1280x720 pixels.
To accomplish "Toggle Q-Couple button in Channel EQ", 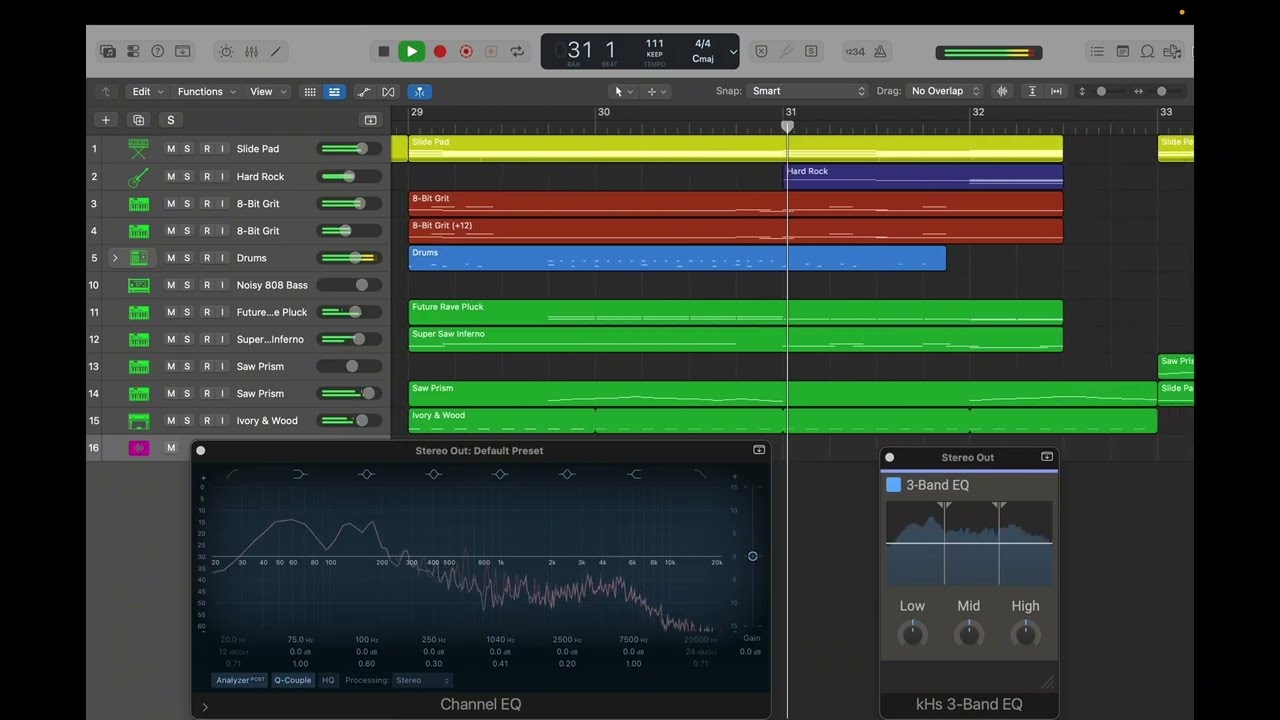I will pyautogui.click(x=293, y=680).
